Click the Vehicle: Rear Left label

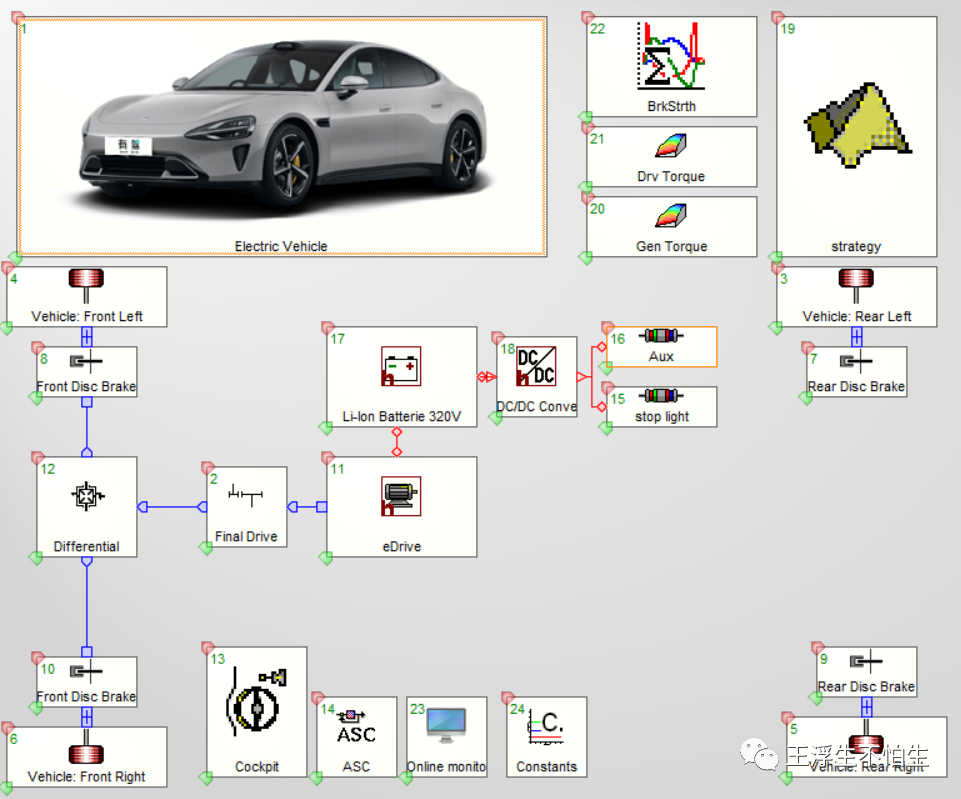click(857, 316)
